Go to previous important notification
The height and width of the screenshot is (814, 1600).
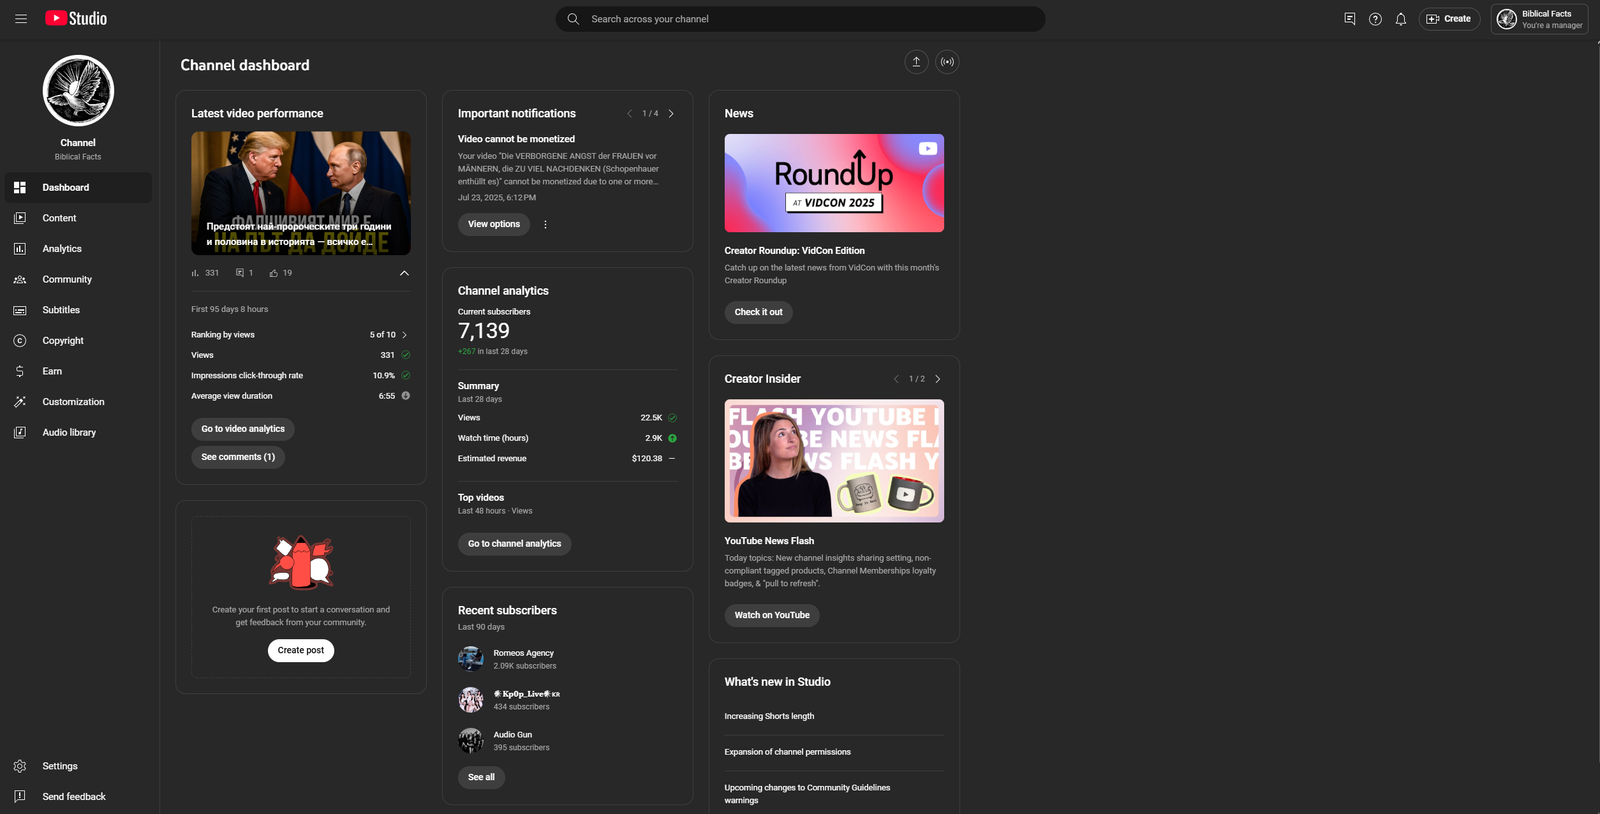(x=629, y=114)
